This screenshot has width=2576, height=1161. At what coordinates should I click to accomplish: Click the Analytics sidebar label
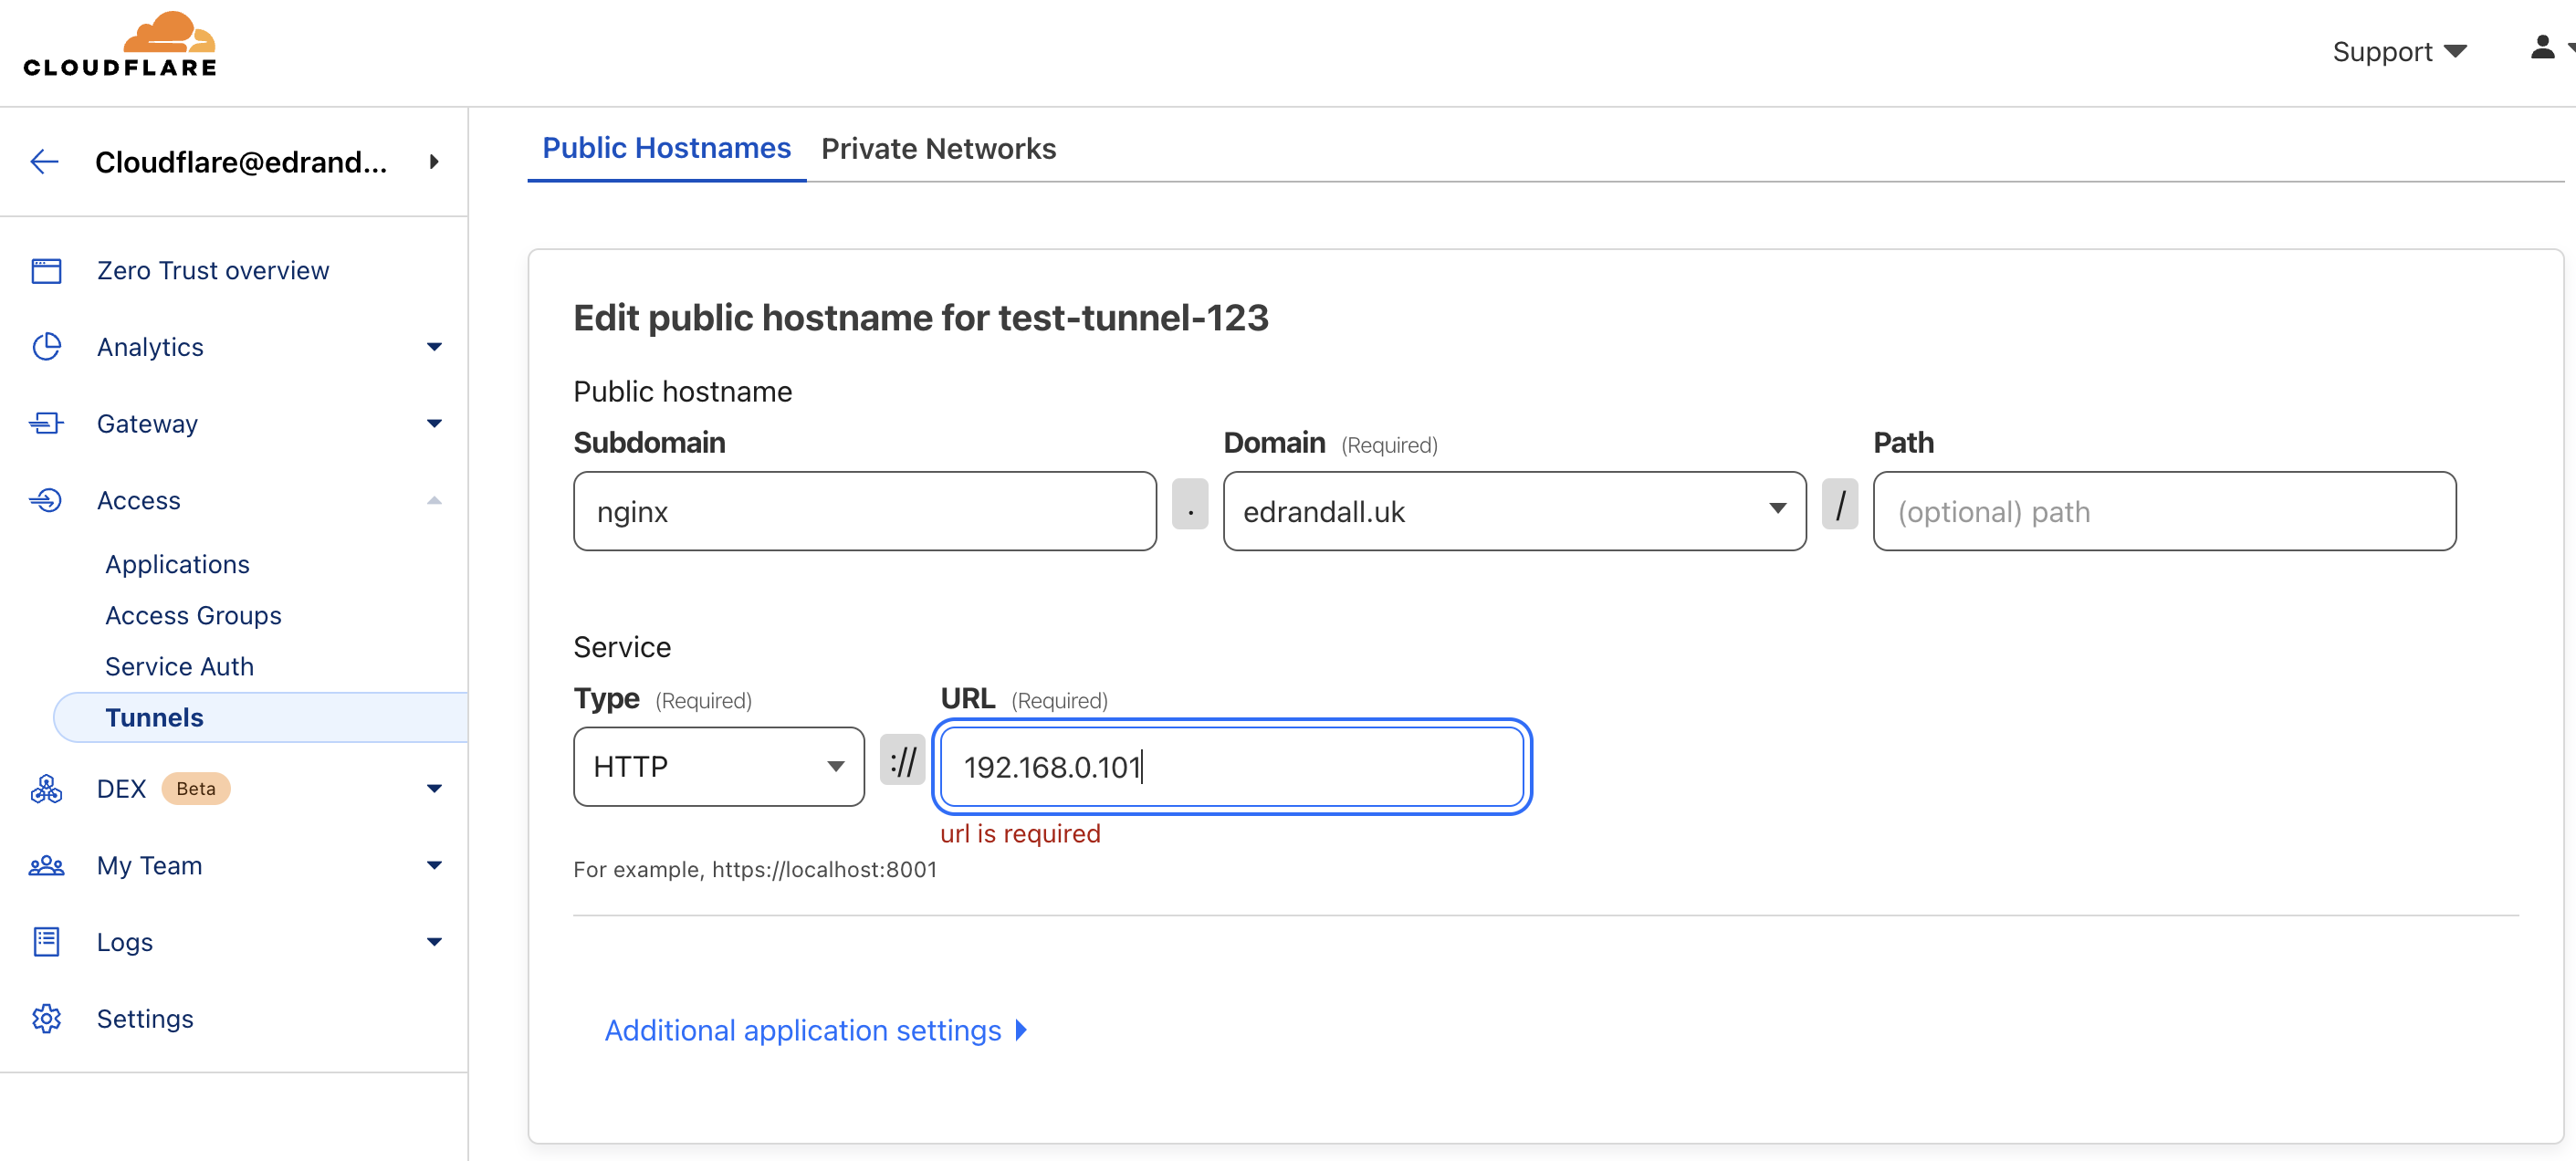tap(150, 347)
